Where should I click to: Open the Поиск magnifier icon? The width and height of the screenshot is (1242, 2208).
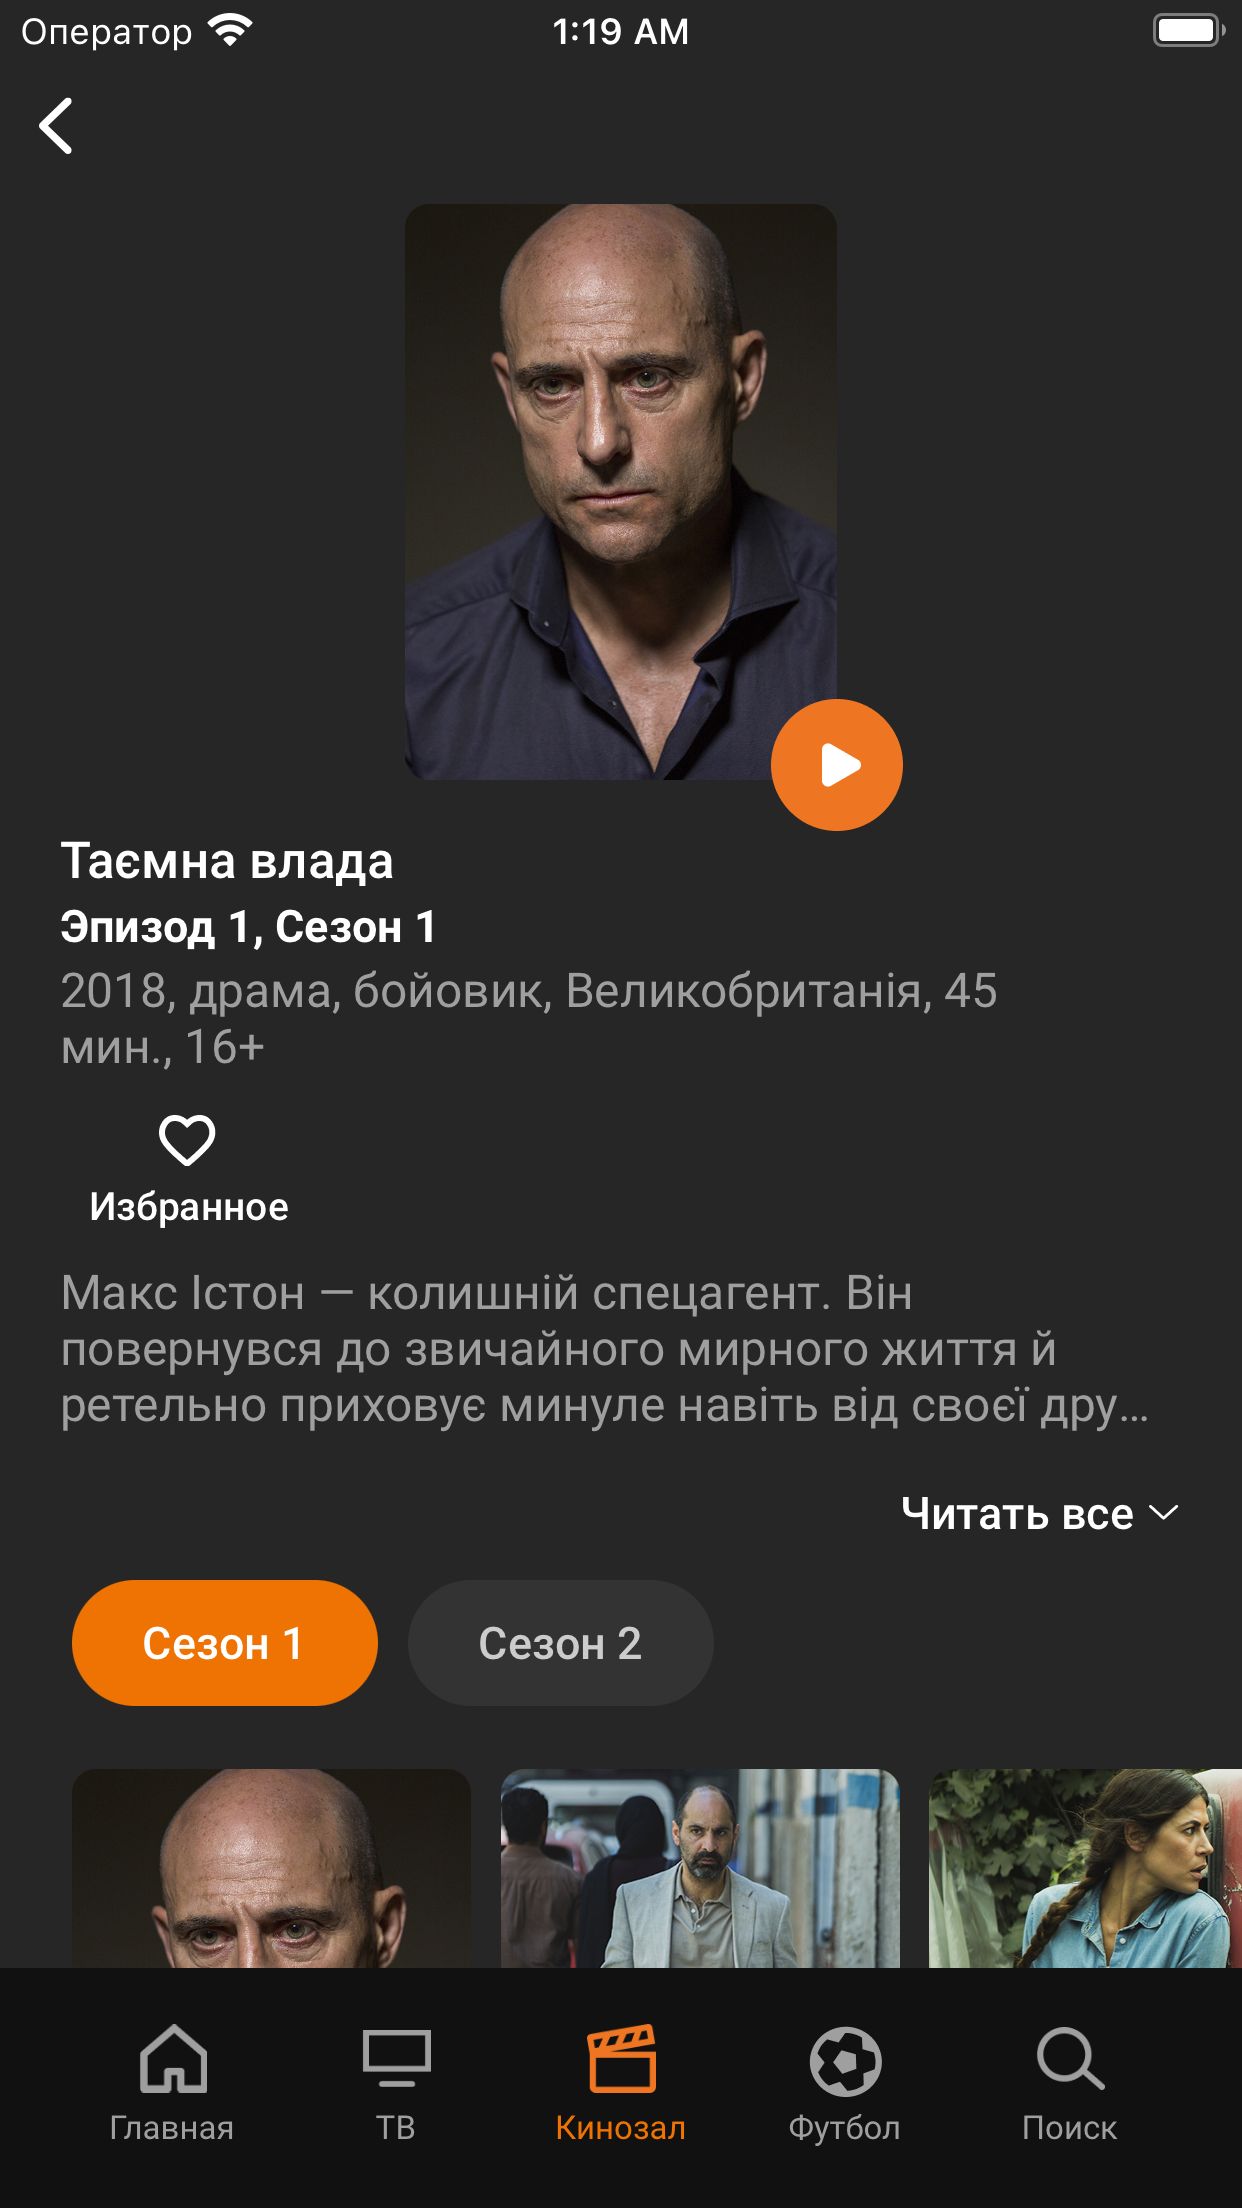pos(1070,2060)
